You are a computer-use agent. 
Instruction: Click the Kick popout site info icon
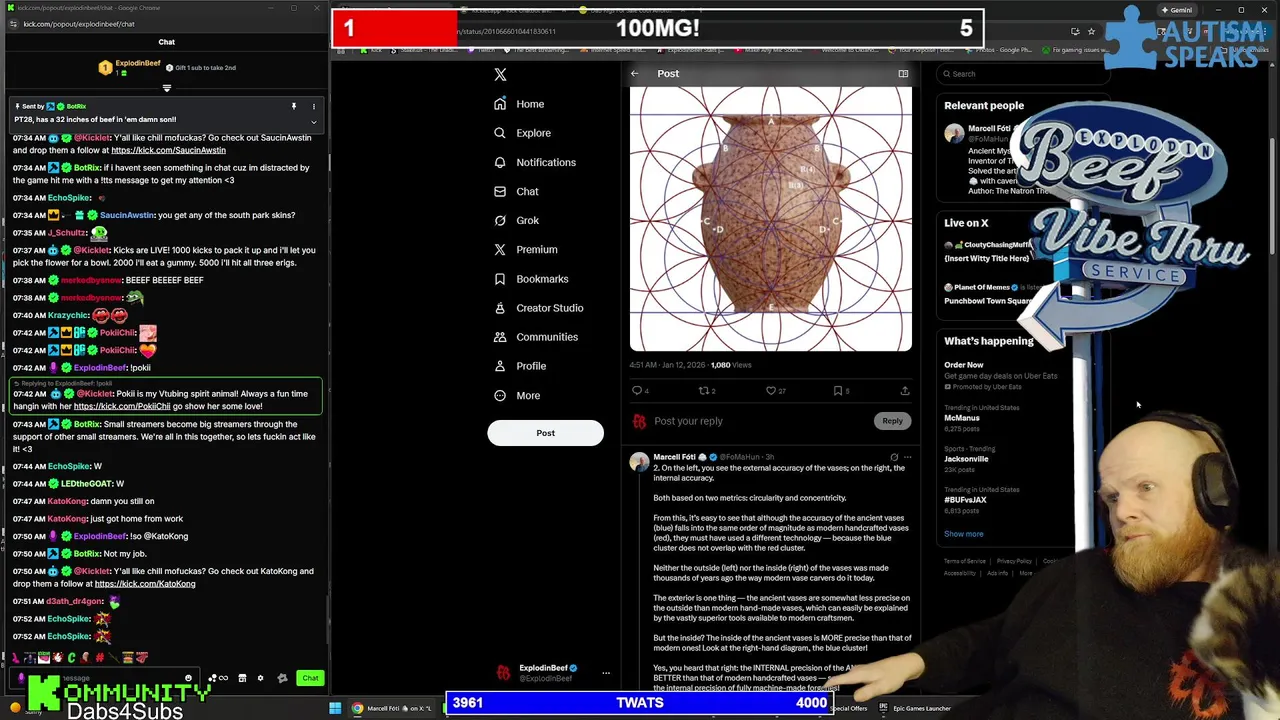click(x=11, y=24)
